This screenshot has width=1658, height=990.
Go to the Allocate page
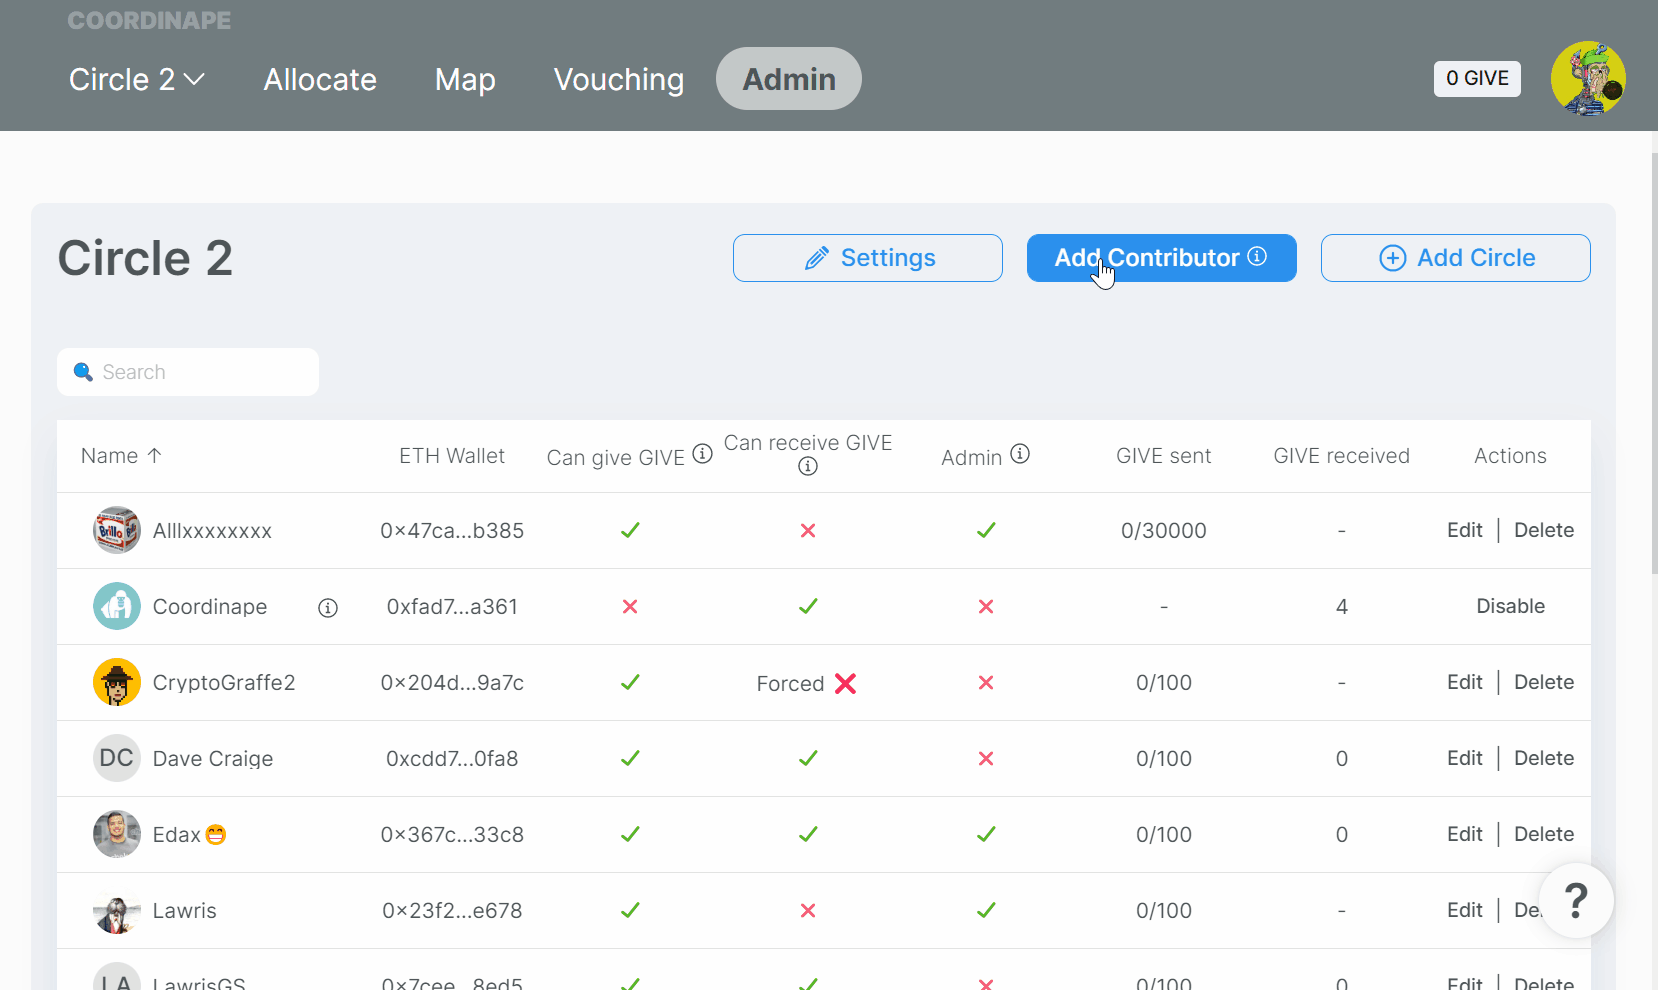(320, 79)
